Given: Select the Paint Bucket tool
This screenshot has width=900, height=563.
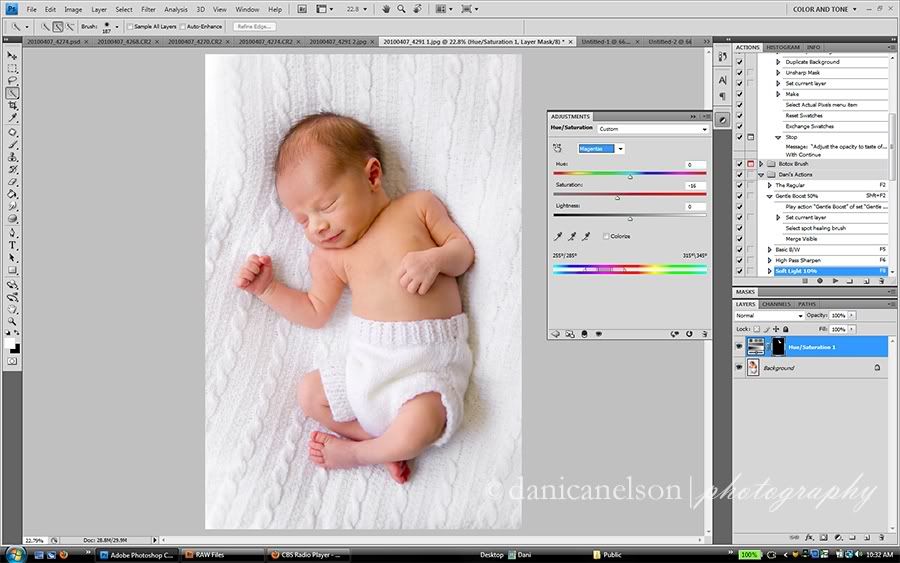Looking at the screenshot, I should tap(12, 194).
